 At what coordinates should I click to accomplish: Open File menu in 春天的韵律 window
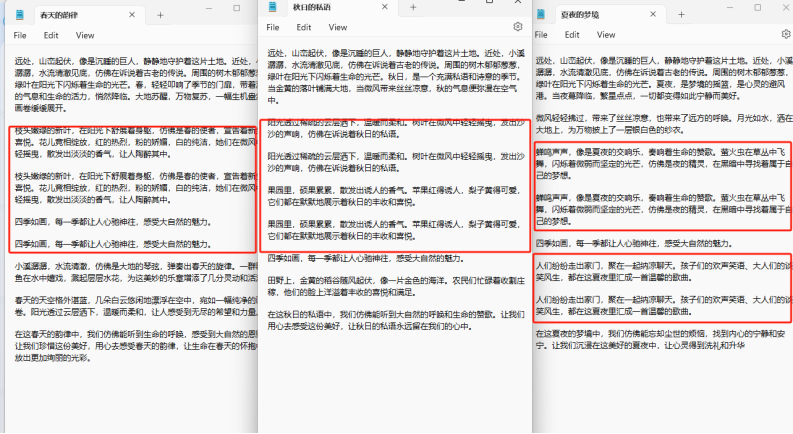point(20,35)
